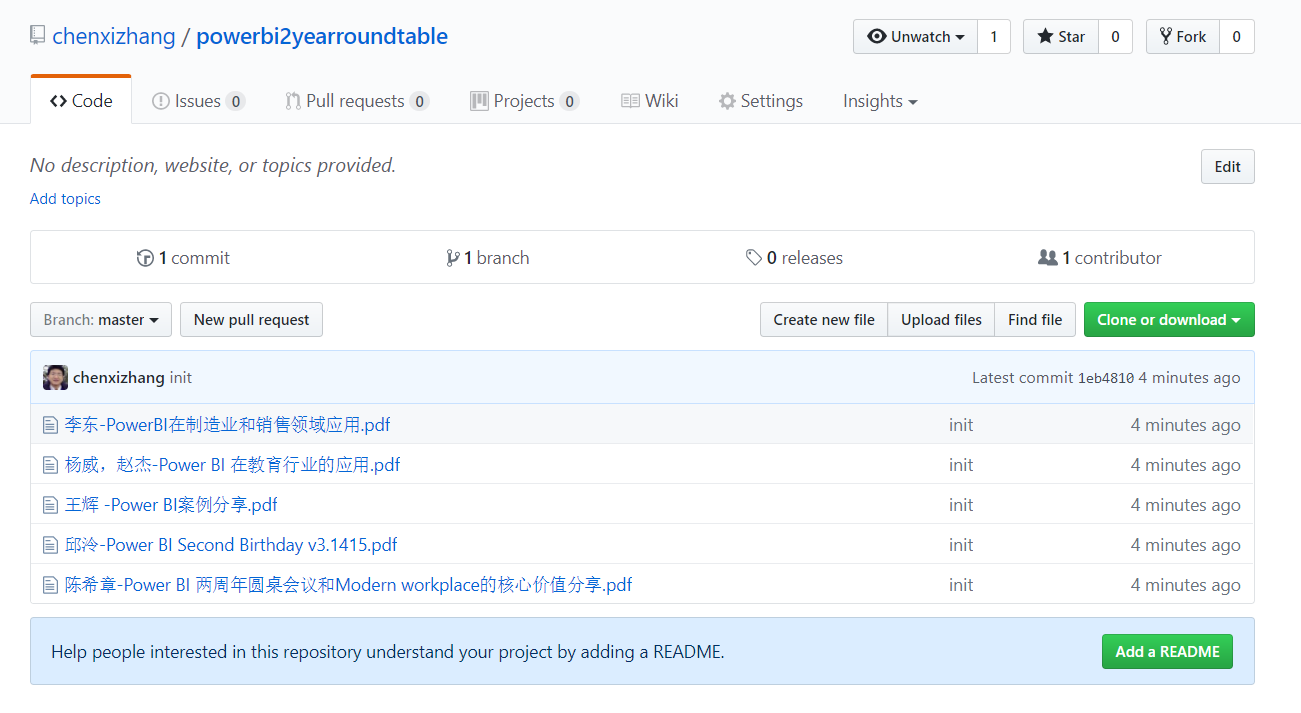Viewport: 1301px width, 713px height.
Task: Expand the Insights menu
Action: pyautogui.click(x=880, y=101)
